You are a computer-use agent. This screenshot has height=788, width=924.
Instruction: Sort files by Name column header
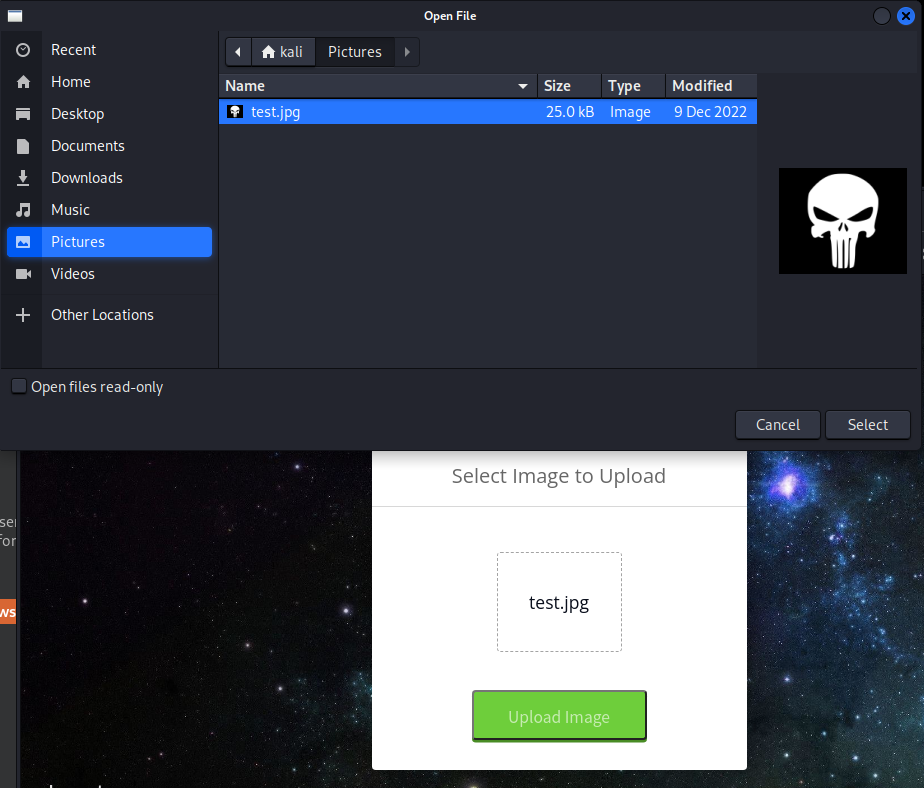click(378, 86)
